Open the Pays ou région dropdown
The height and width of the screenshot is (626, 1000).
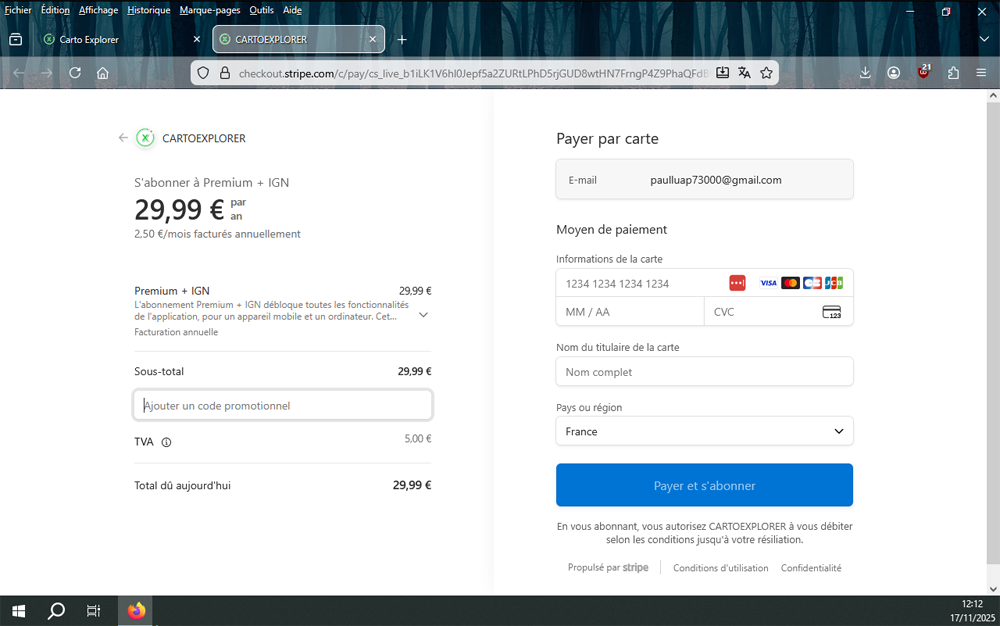(704, 432)
